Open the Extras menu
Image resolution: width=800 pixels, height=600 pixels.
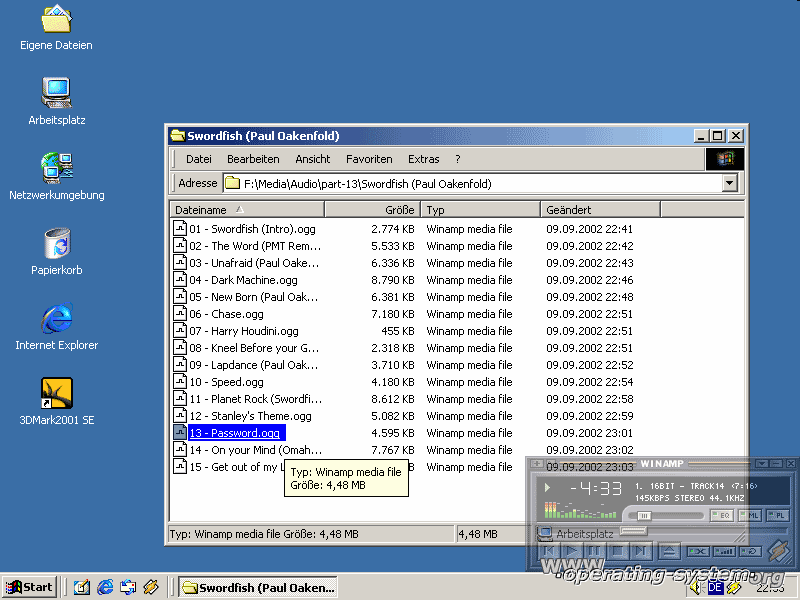(423, 159)
